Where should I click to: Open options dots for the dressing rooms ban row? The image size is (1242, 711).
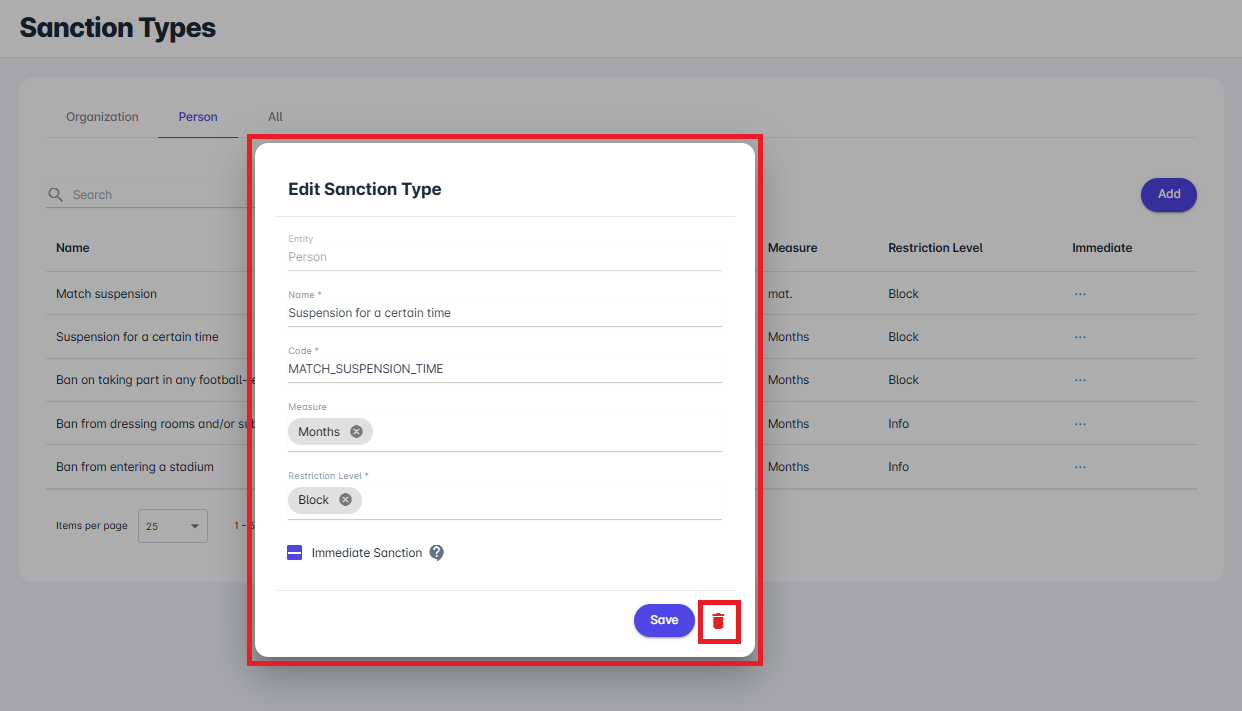1080,424
